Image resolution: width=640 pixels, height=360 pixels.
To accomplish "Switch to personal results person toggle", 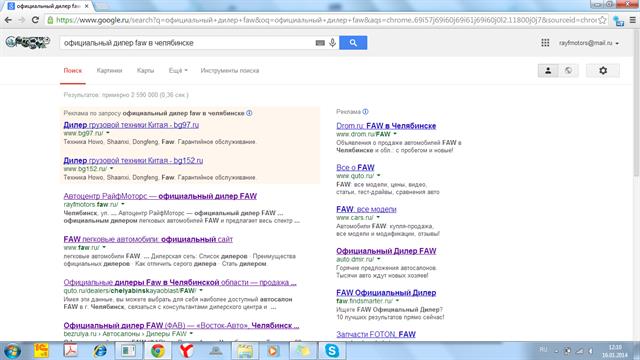I will coord(548,71).
